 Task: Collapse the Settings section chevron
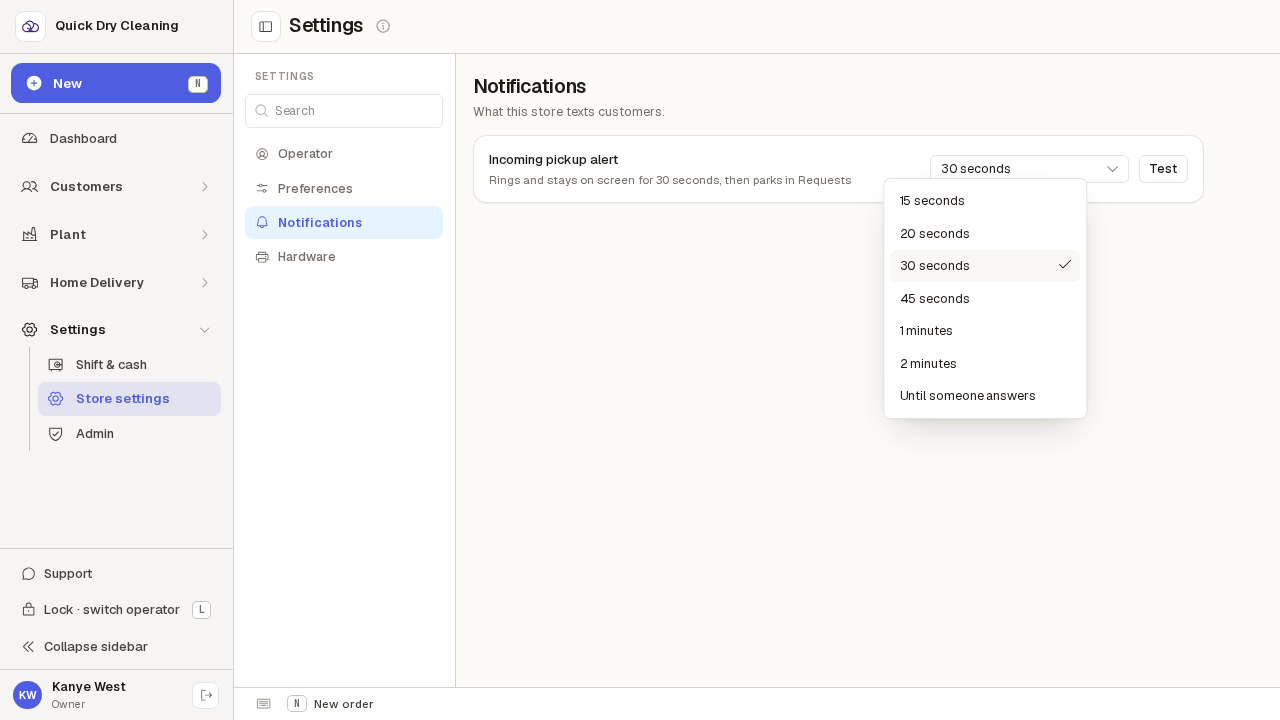pos(205,330)
